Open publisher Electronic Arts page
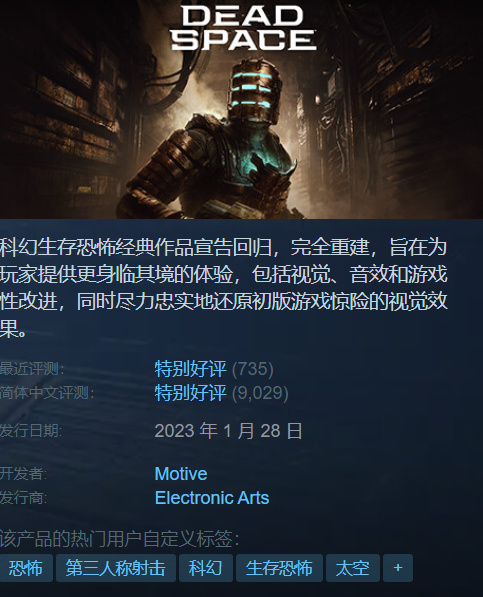Viewport: 483px width, 597px height. pyautogui.click(x=212, y=498)
